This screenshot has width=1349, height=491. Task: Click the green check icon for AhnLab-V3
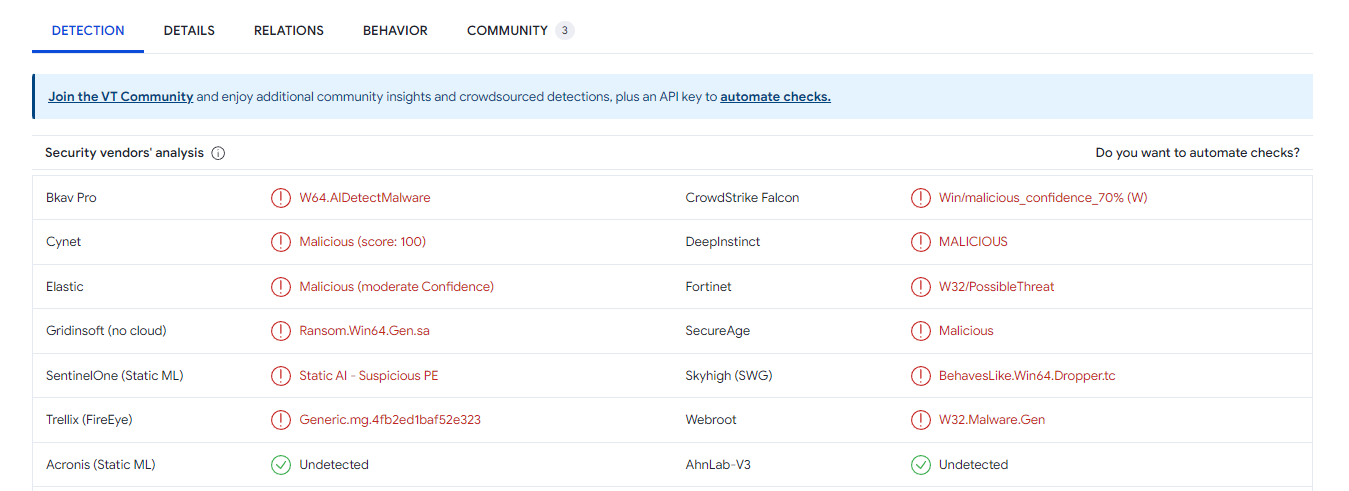point(920,465)
